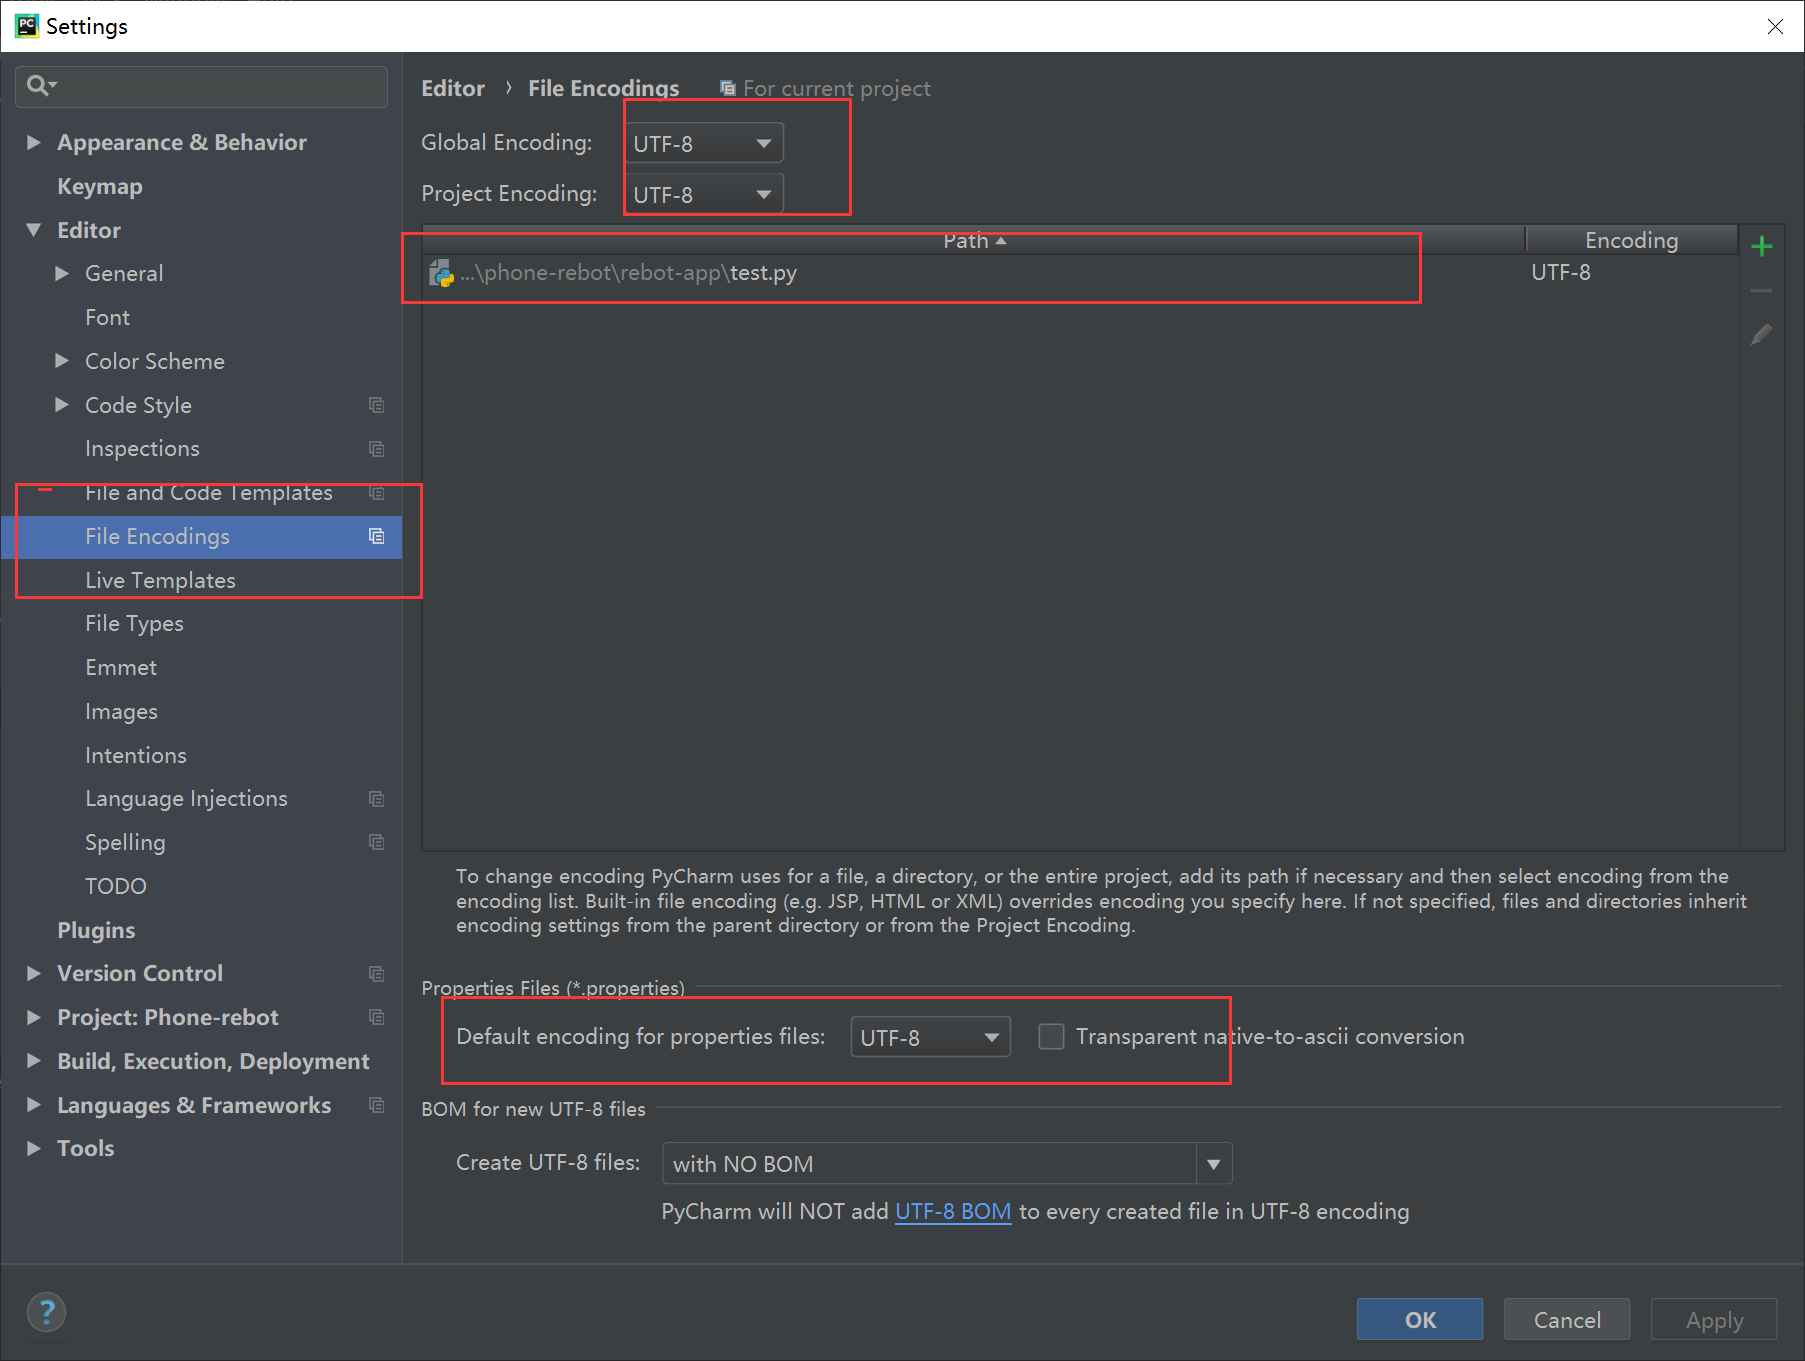
Task: Open the Font settings page
Action: click(108, 318)
